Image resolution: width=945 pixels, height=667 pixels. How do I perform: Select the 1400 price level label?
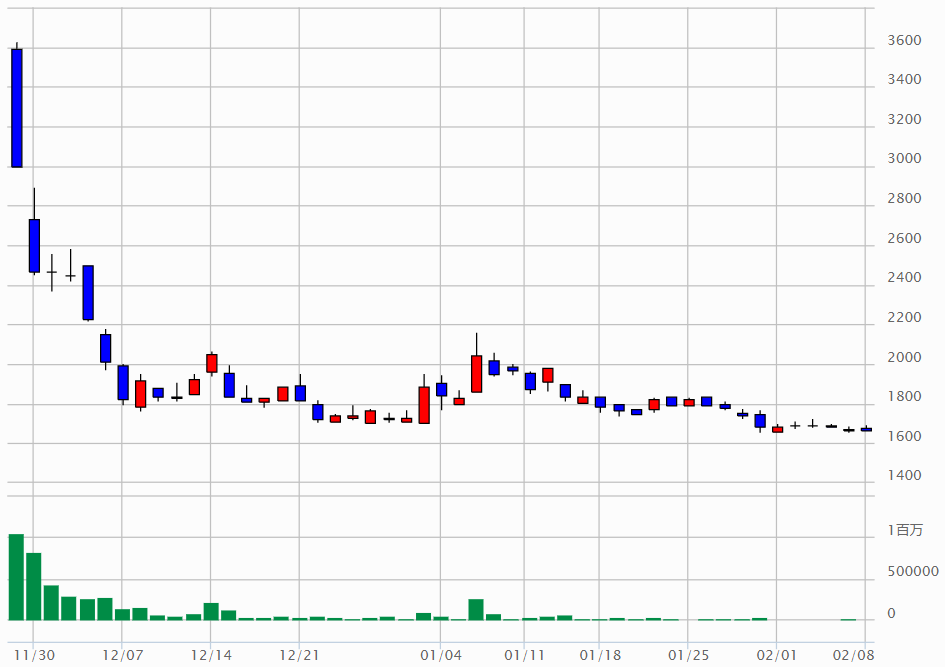click(x=904, y=475)
